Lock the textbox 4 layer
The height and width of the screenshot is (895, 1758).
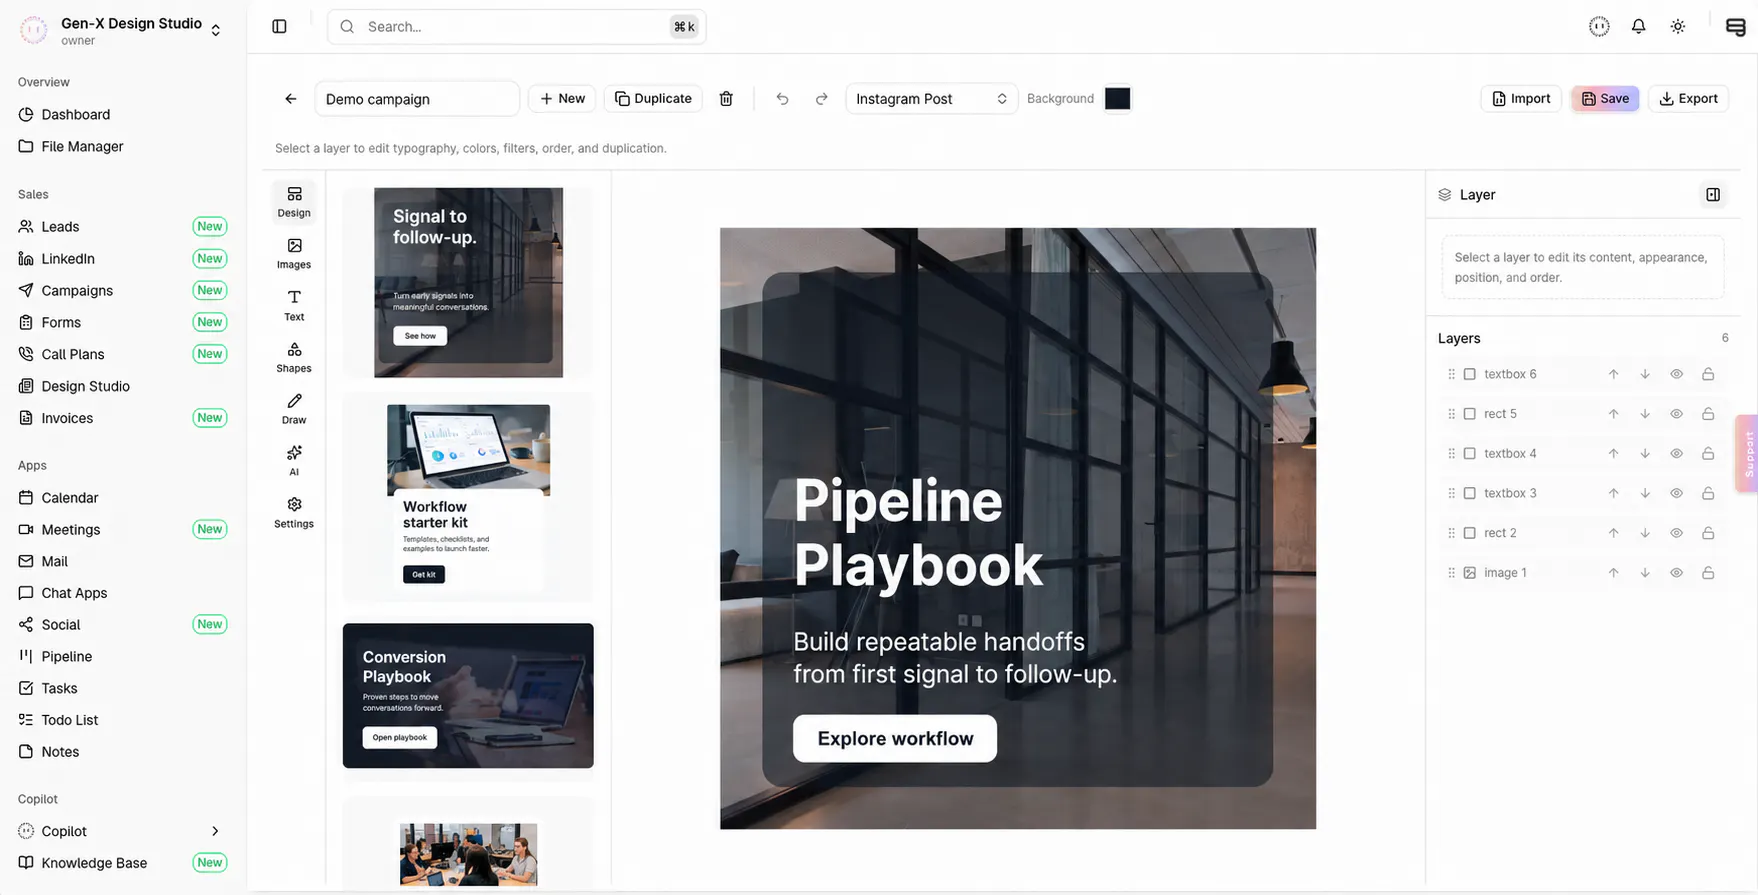(1708, 454)
